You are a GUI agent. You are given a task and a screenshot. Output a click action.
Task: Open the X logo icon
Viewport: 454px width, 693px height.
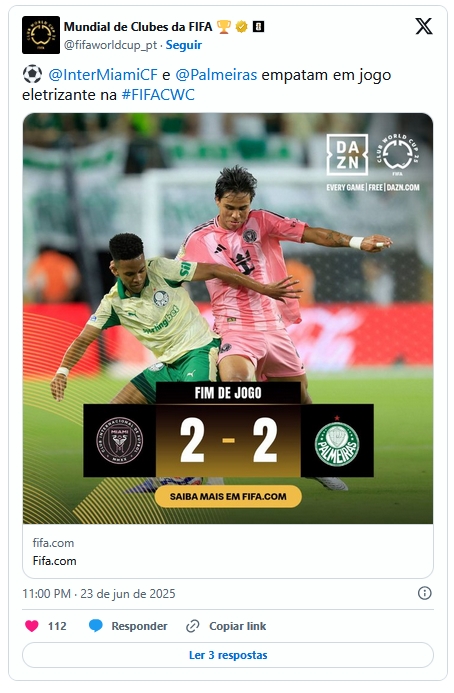[423, 27]
